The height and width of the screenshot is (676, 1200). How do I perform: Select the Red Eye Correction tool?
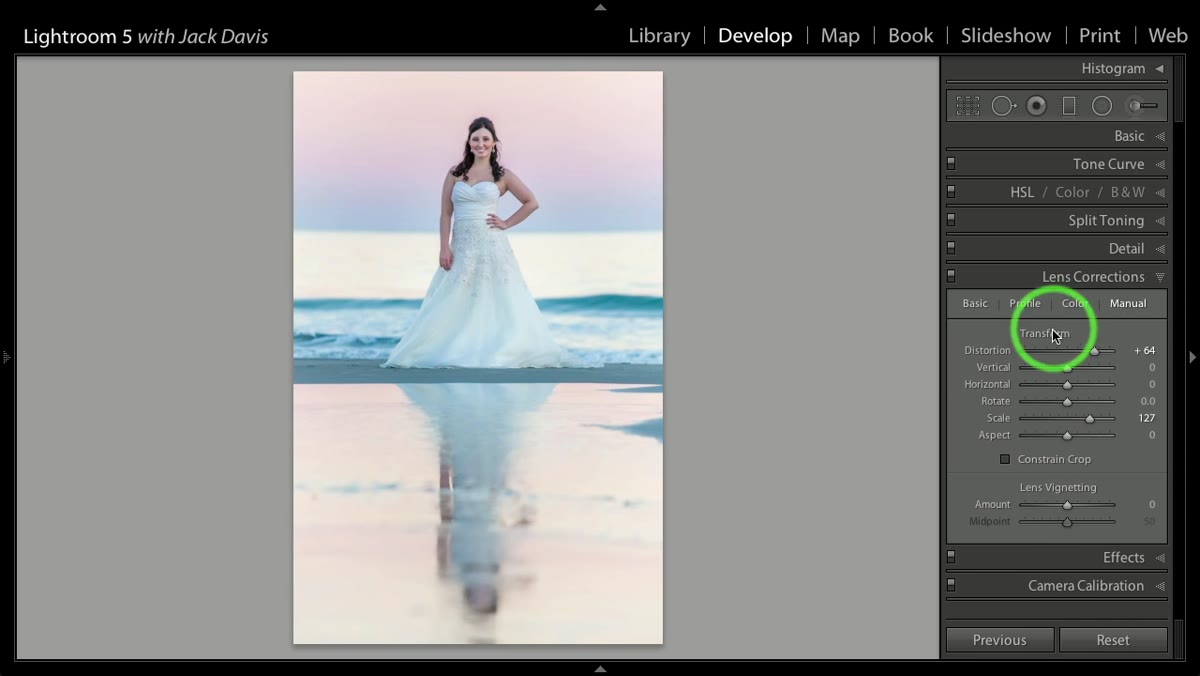pos(1036,105)
